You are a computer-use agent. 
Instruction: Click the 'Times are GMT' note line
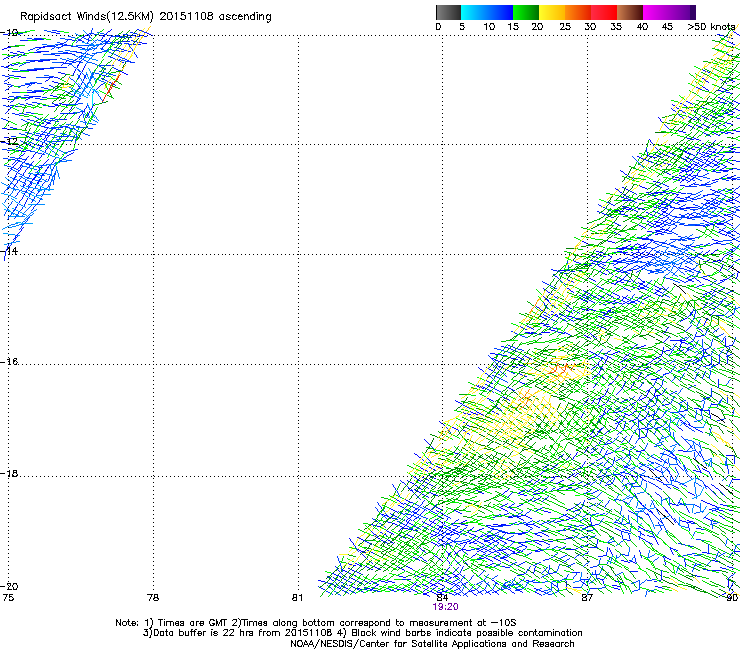click(x=316, y=623)
